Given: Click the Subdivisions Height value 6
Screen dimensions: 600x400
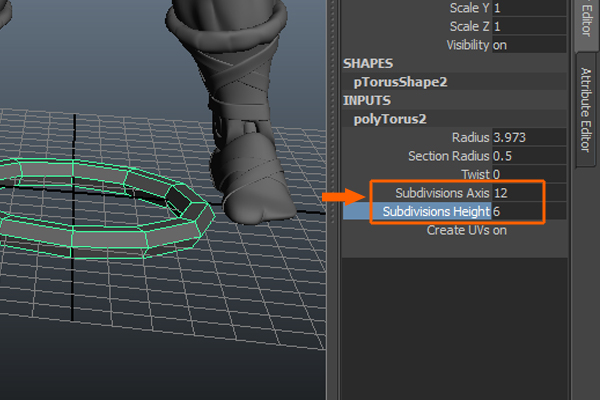Looking at the screenshot, I should 529,212.
